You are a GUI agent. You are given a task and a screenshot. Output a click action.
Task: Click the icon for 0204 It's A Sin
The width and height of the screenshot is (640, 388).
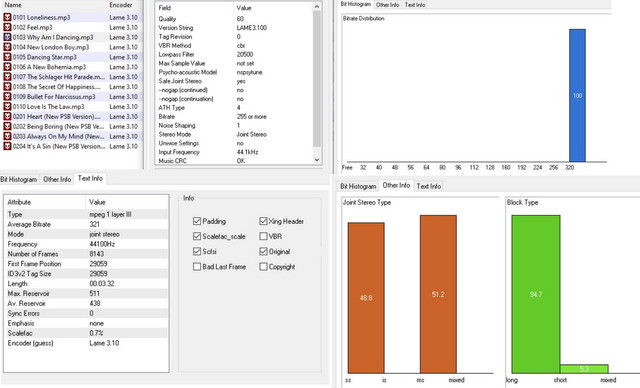7,146
